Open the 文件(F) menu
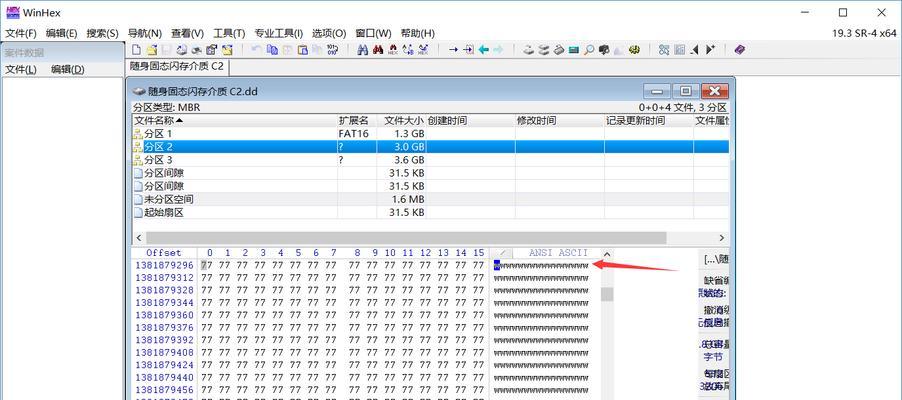The height and width of the screenshot is (400, 902). click(x=21, y=33)
